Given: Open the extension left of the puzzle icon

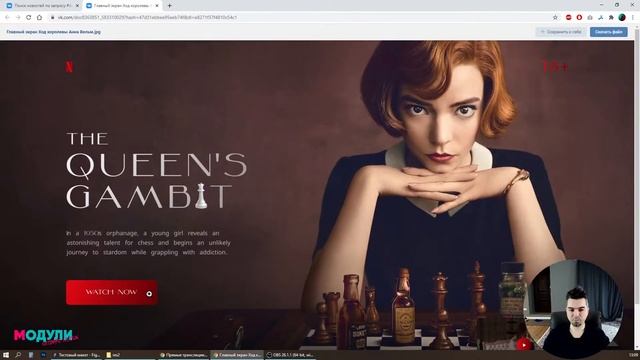Looking at the screenshot, I should pos(600,18).
